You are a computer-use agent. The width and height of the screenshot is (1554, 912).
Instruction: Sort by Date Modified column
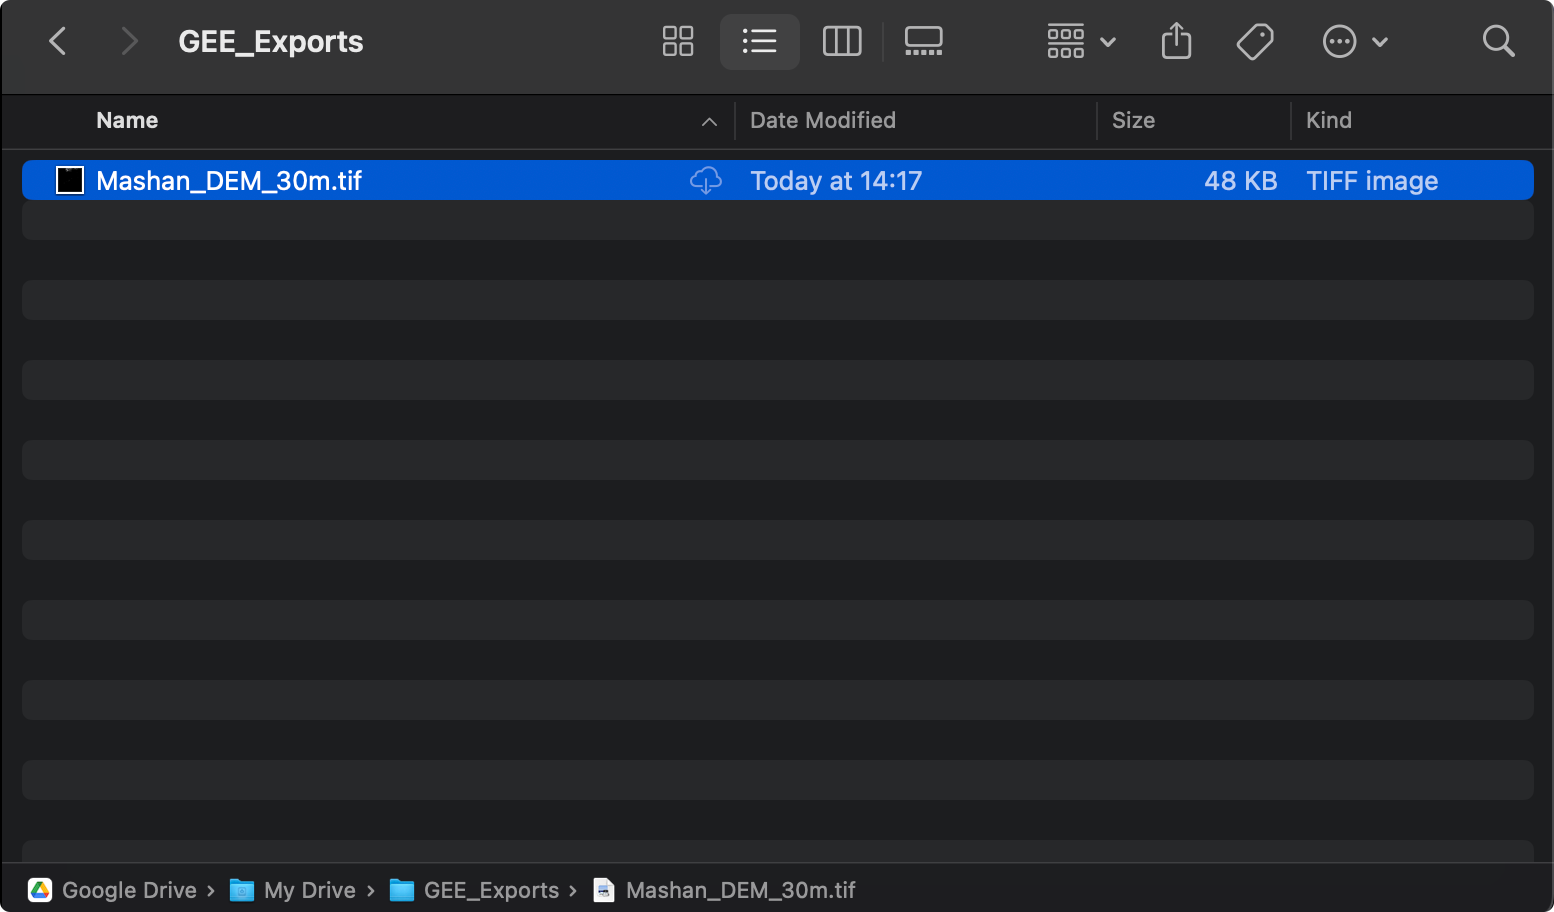tap(823, 120)
